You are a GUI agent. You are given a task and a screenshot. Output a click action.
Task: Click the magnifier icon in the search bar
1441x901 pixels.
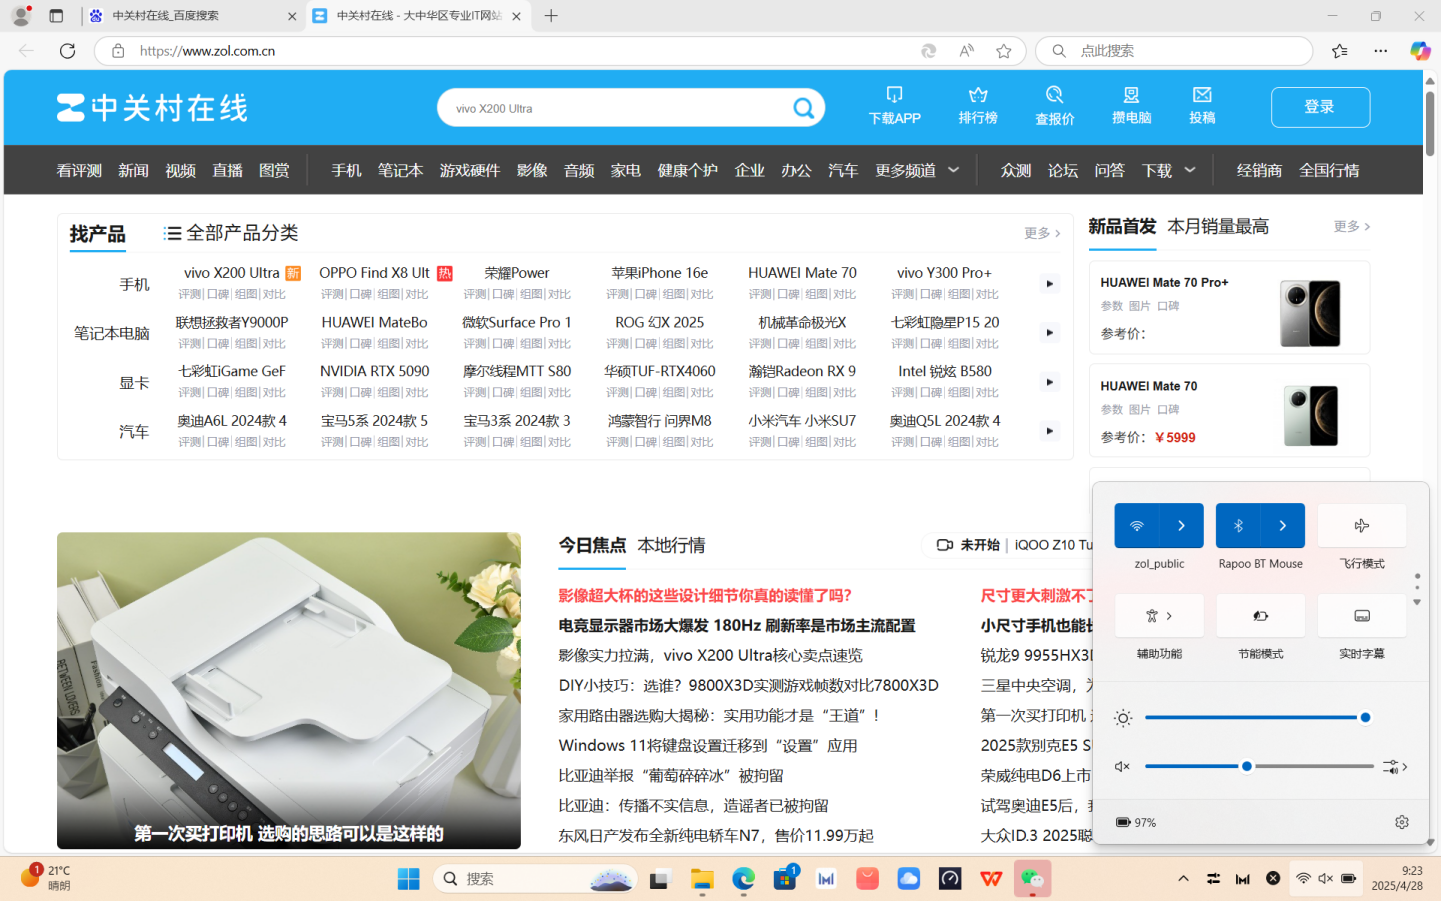coord(803,107)
